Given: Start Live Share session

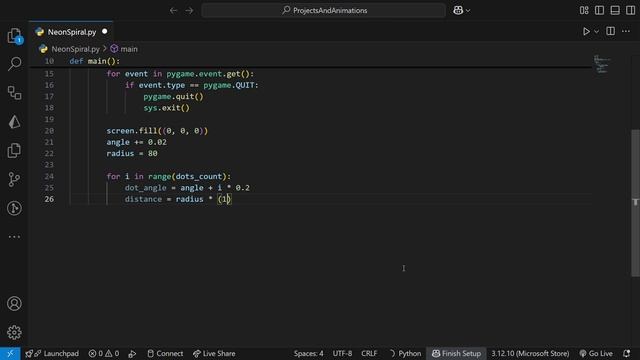Looking at the screenshot, I should click(214, 353).
